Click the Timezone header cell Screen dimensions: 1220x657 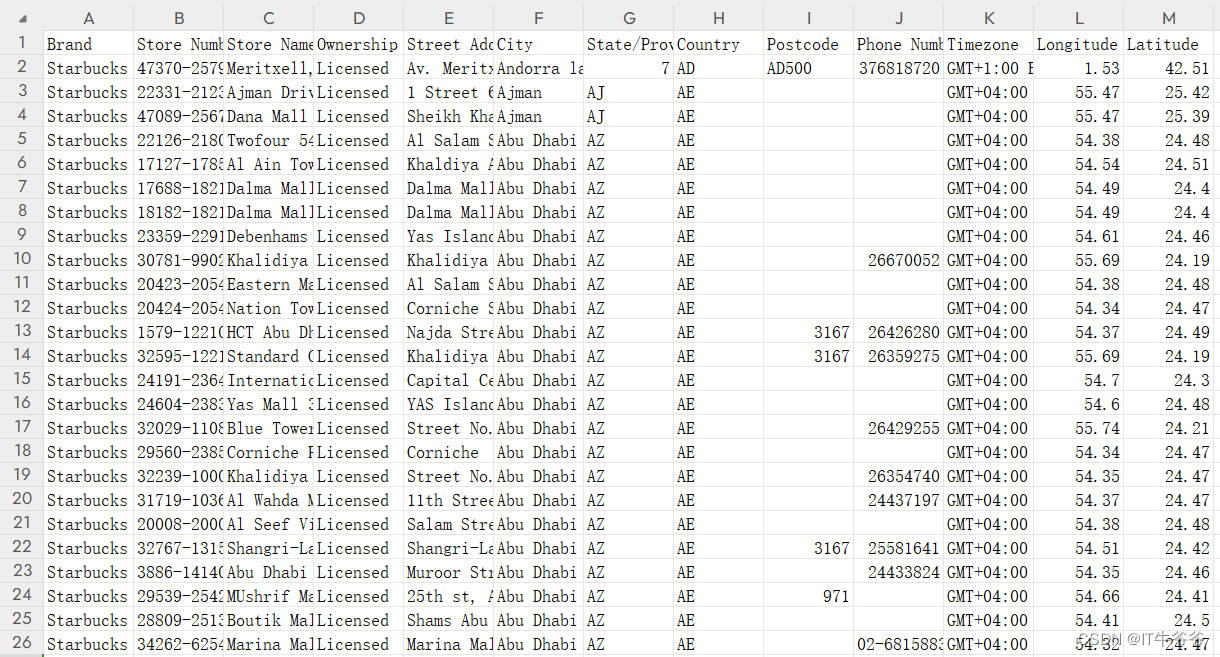tap(988, 44)
